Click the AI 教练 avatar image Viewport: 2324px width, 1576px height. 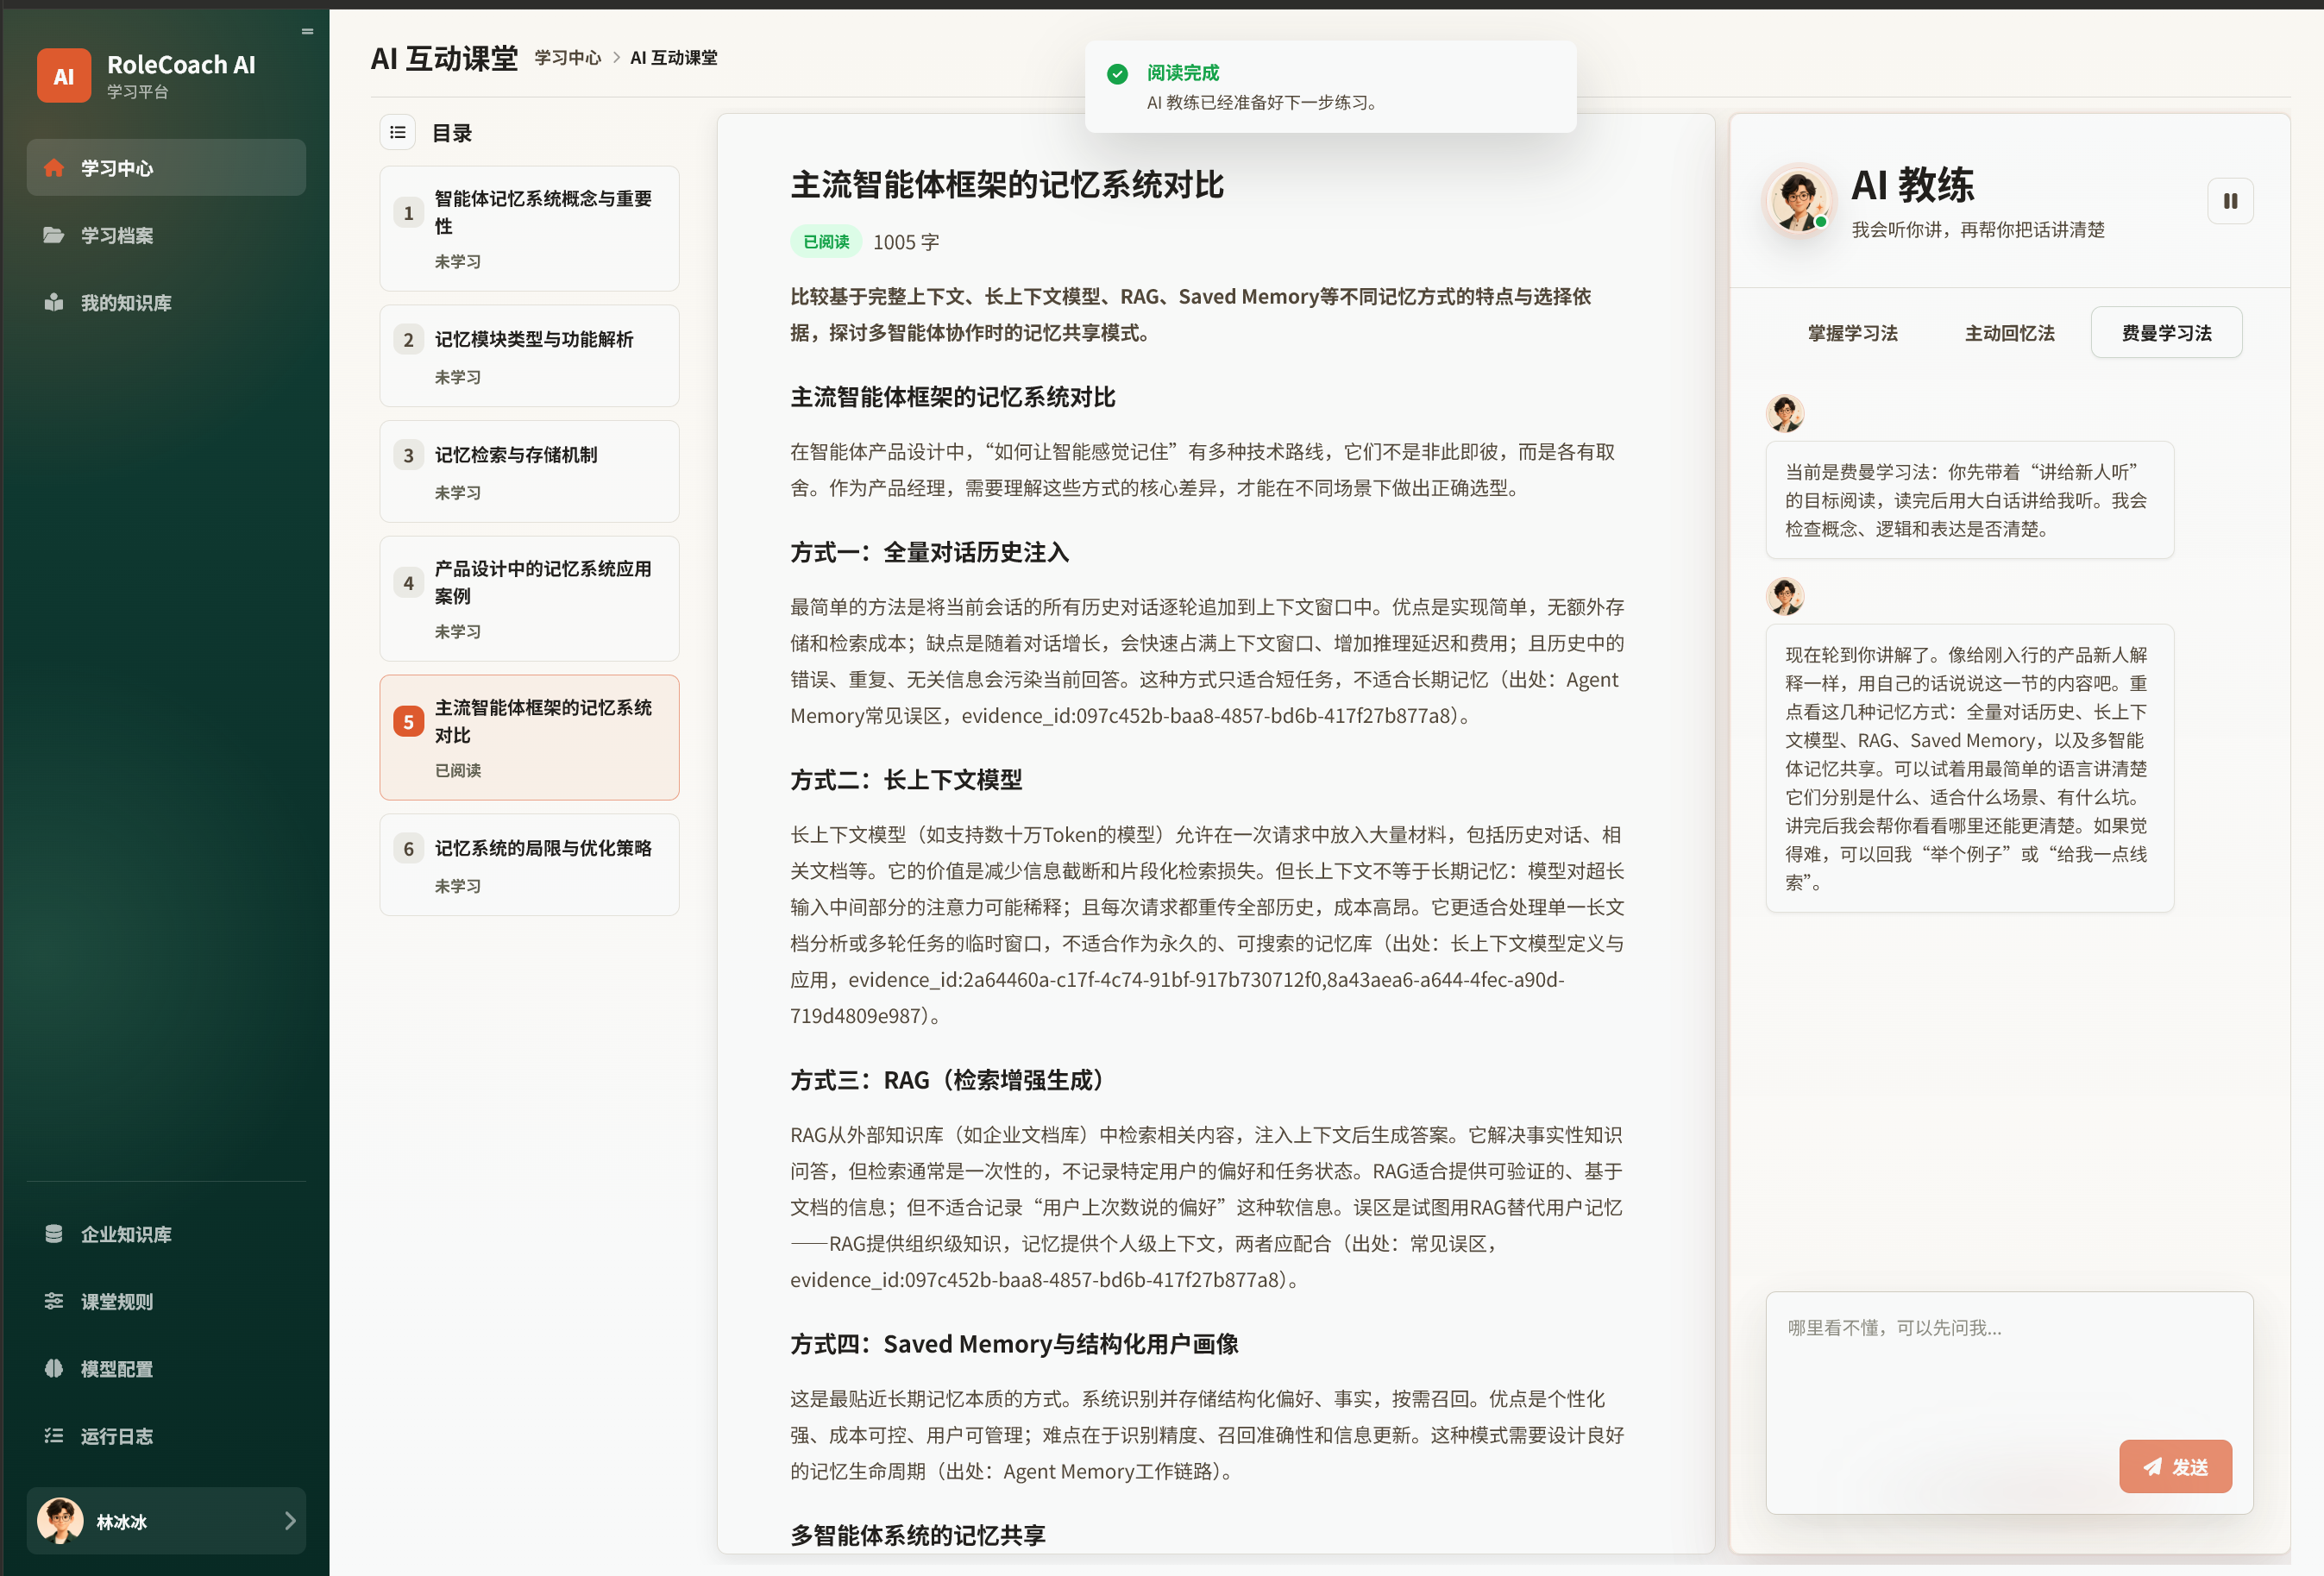1797,201
